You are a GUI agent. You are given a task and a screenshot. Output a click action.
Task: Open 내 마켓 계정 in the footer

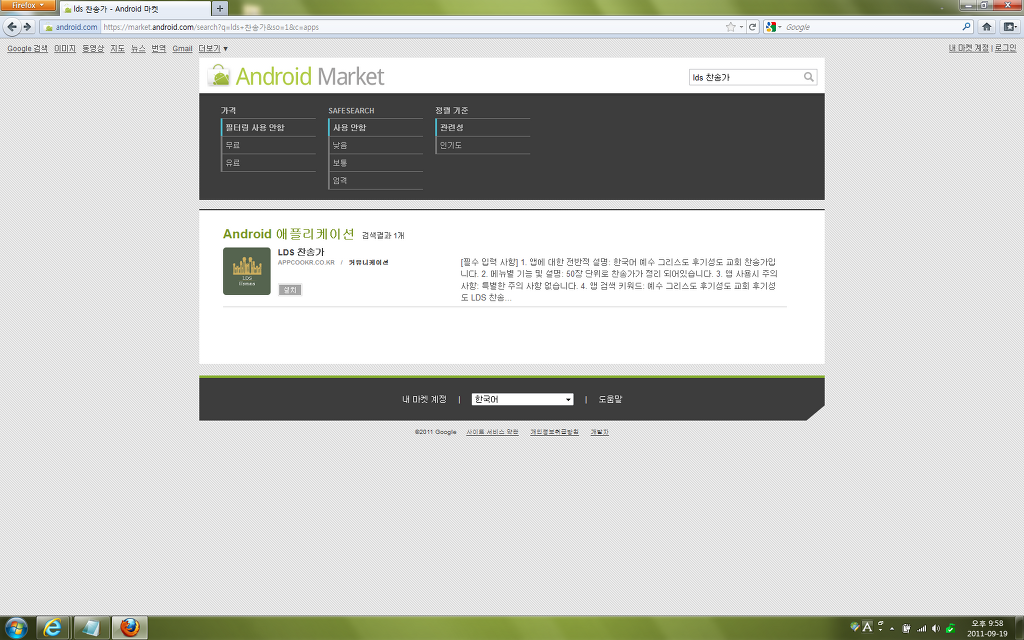424,399
